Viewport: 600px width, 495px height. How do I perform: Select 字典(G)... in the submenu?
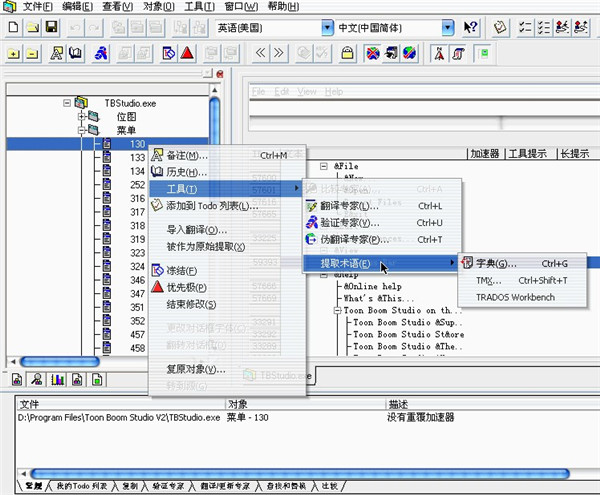[x=496, y=263]
